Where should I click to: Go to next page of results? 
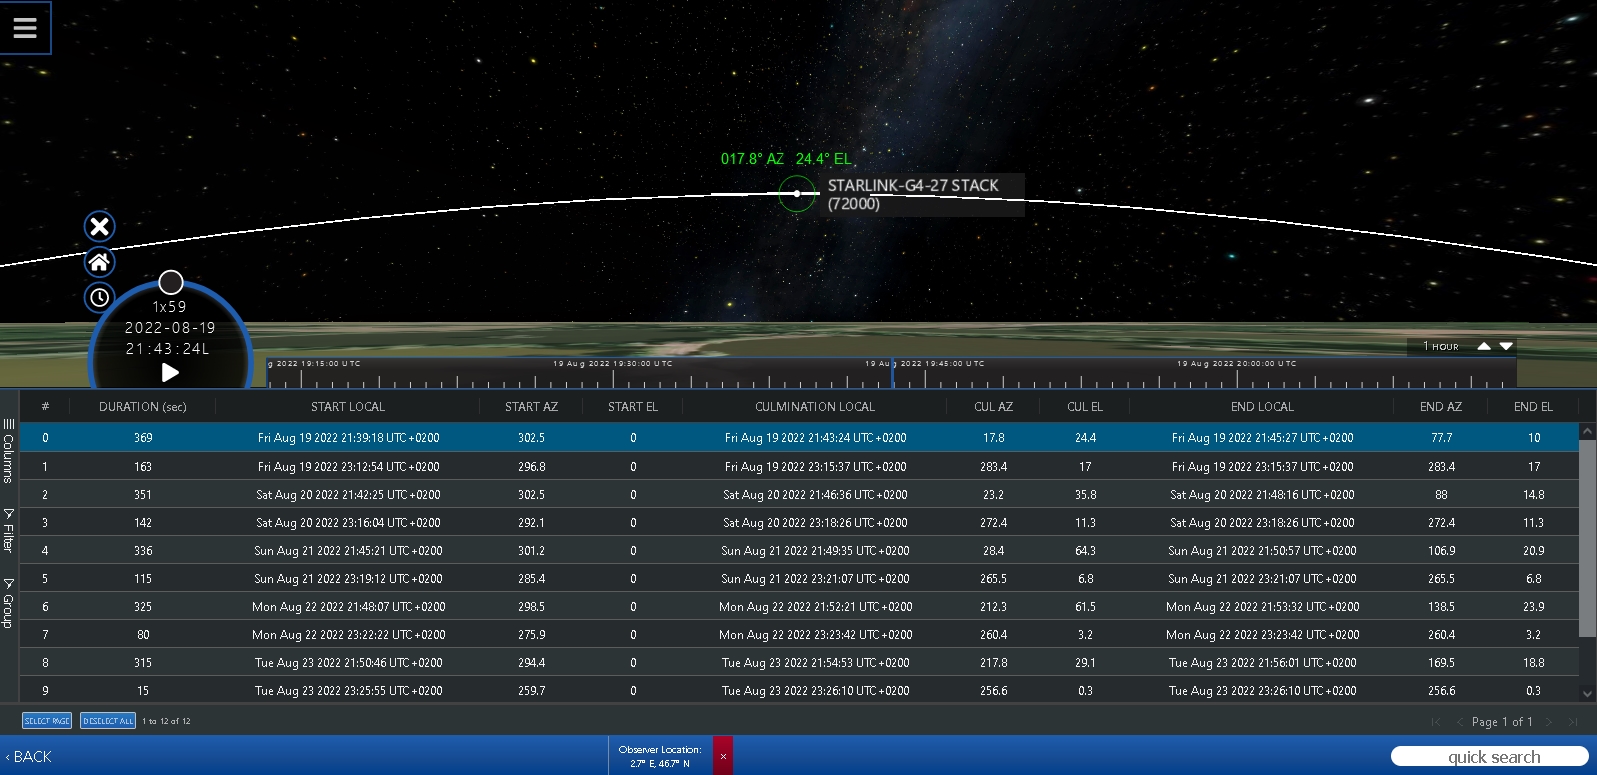point(1549,722)
